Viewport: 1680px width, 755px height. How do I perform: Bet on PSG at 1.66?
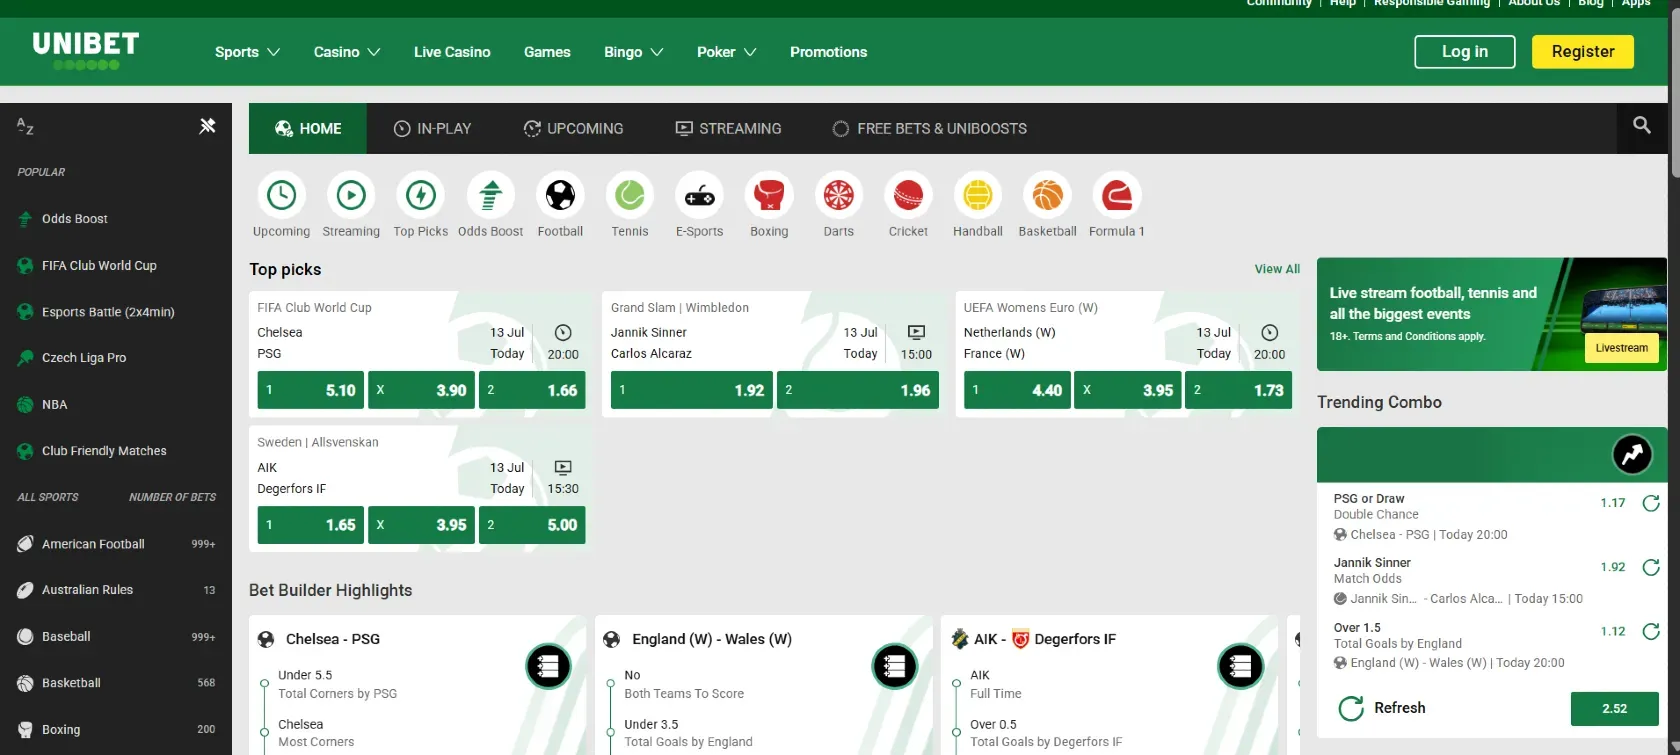pos(532,390)
